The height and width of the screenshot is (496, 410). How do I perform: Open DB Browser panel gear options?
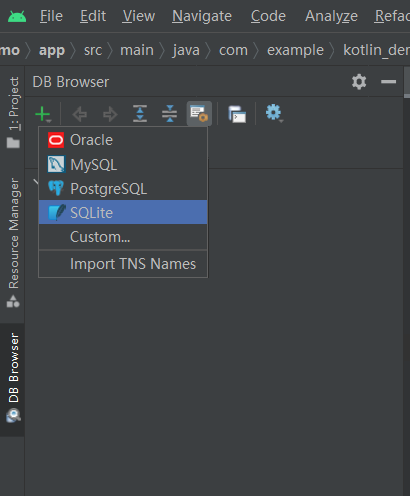click(x=359, y=82)
